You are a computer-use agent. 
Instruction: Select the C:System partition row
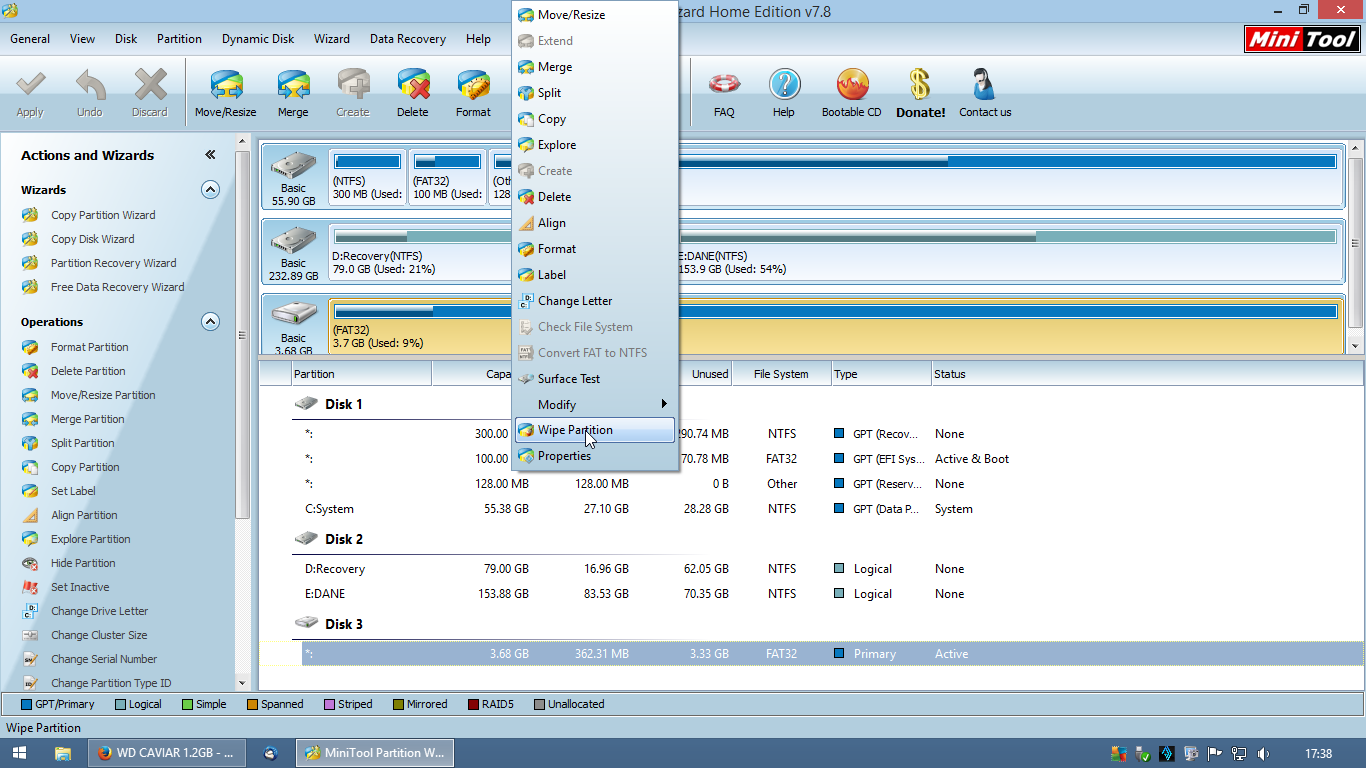coord(832,509)
